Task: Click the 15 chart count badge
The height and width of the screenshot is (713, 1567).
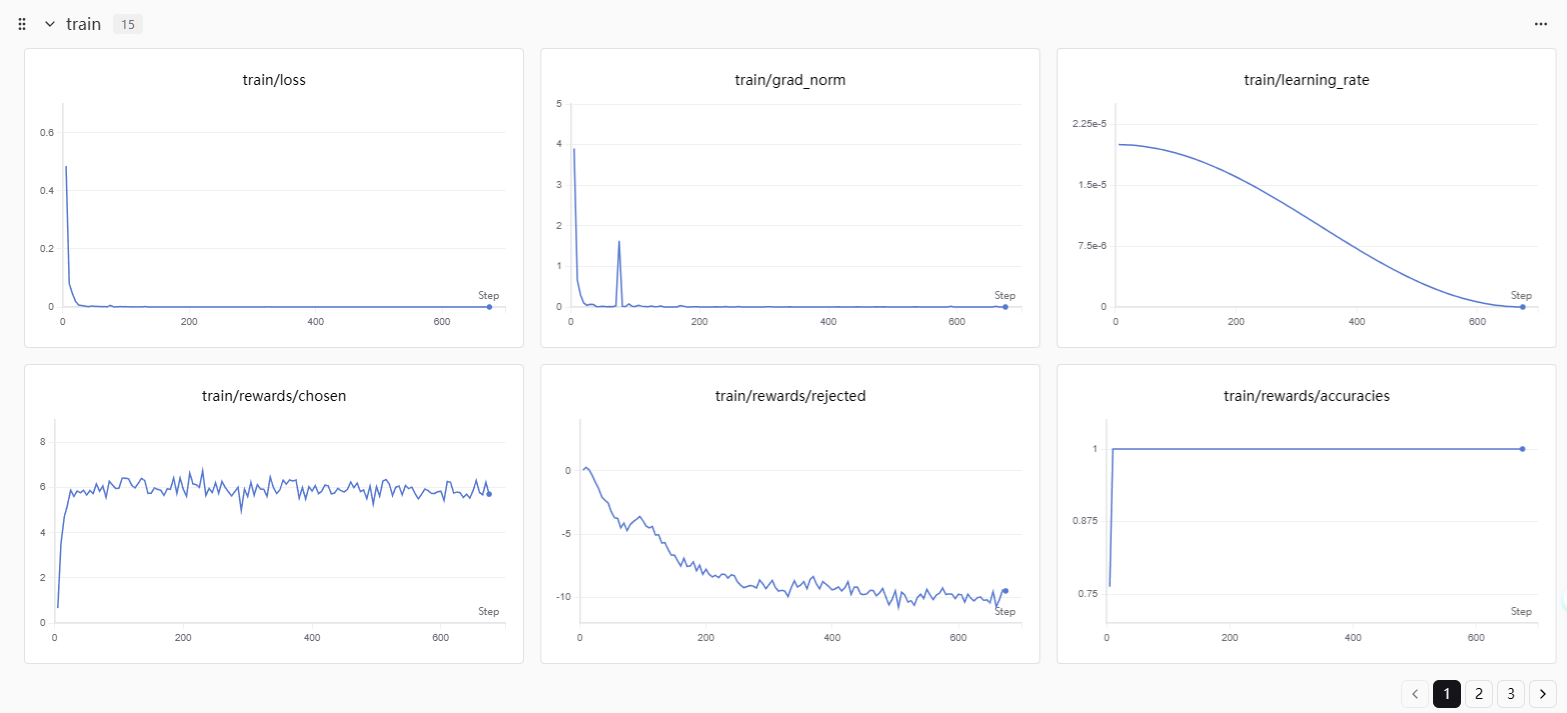Action: (127, 24)
